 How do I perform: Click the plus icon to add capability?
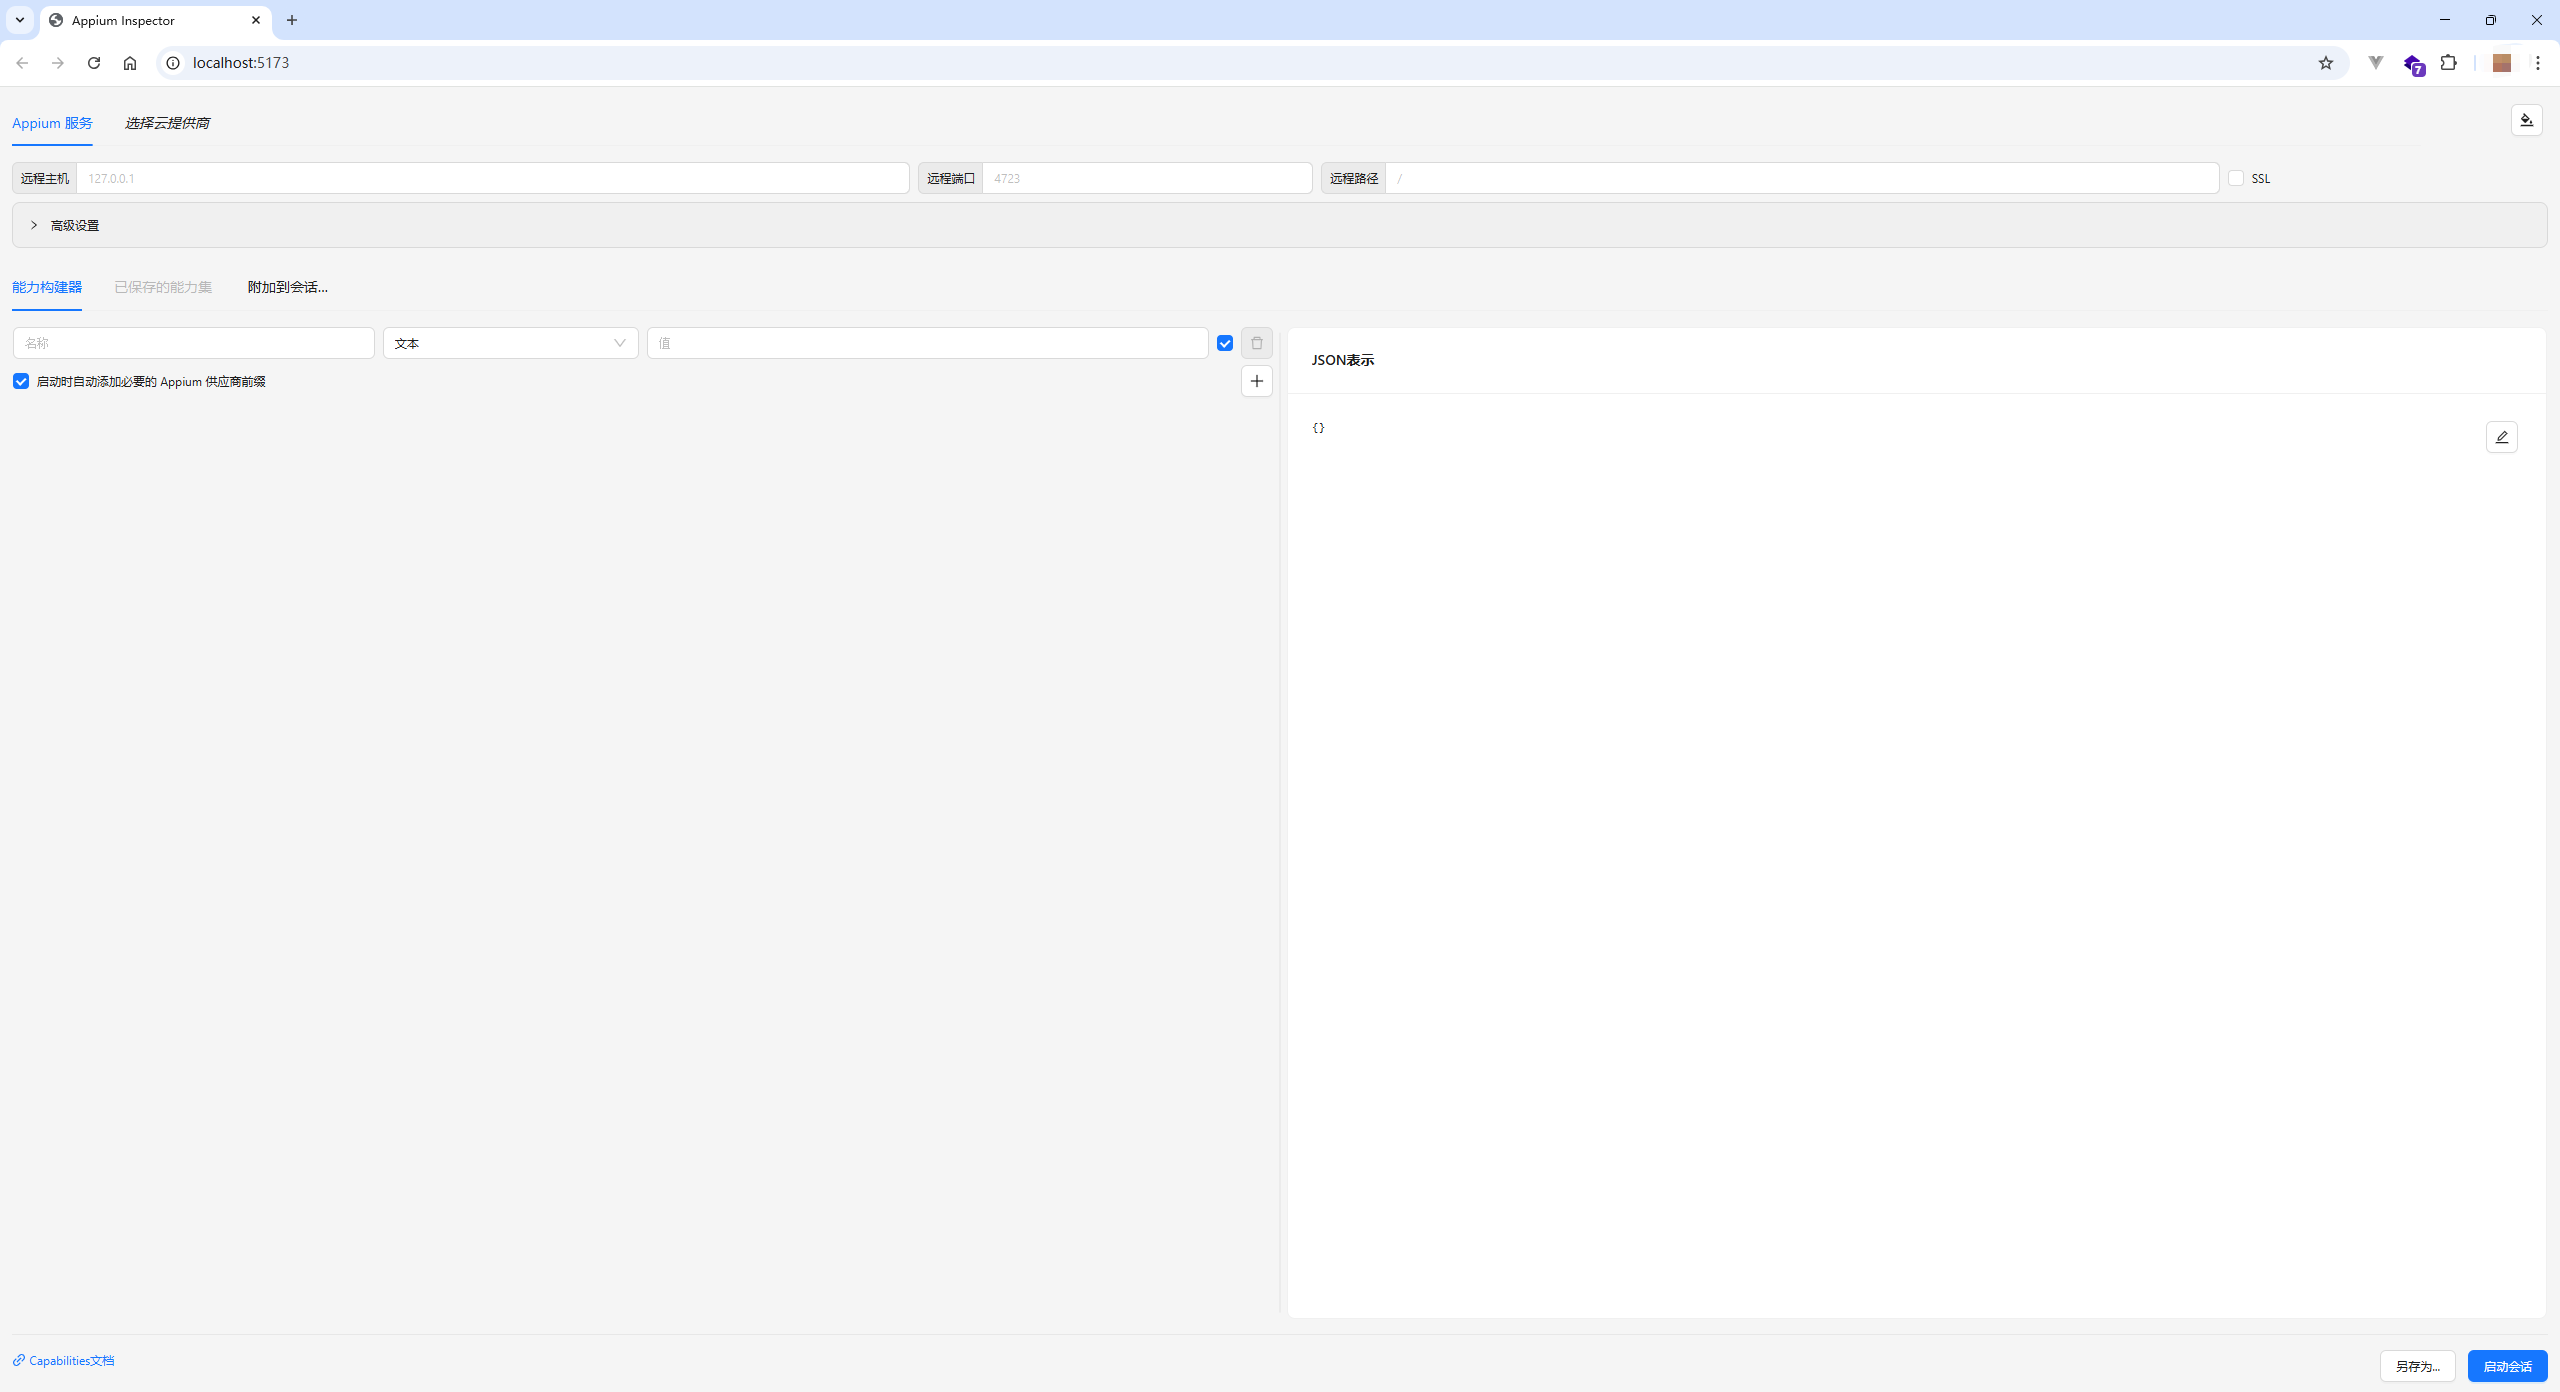pos(1257,381)
